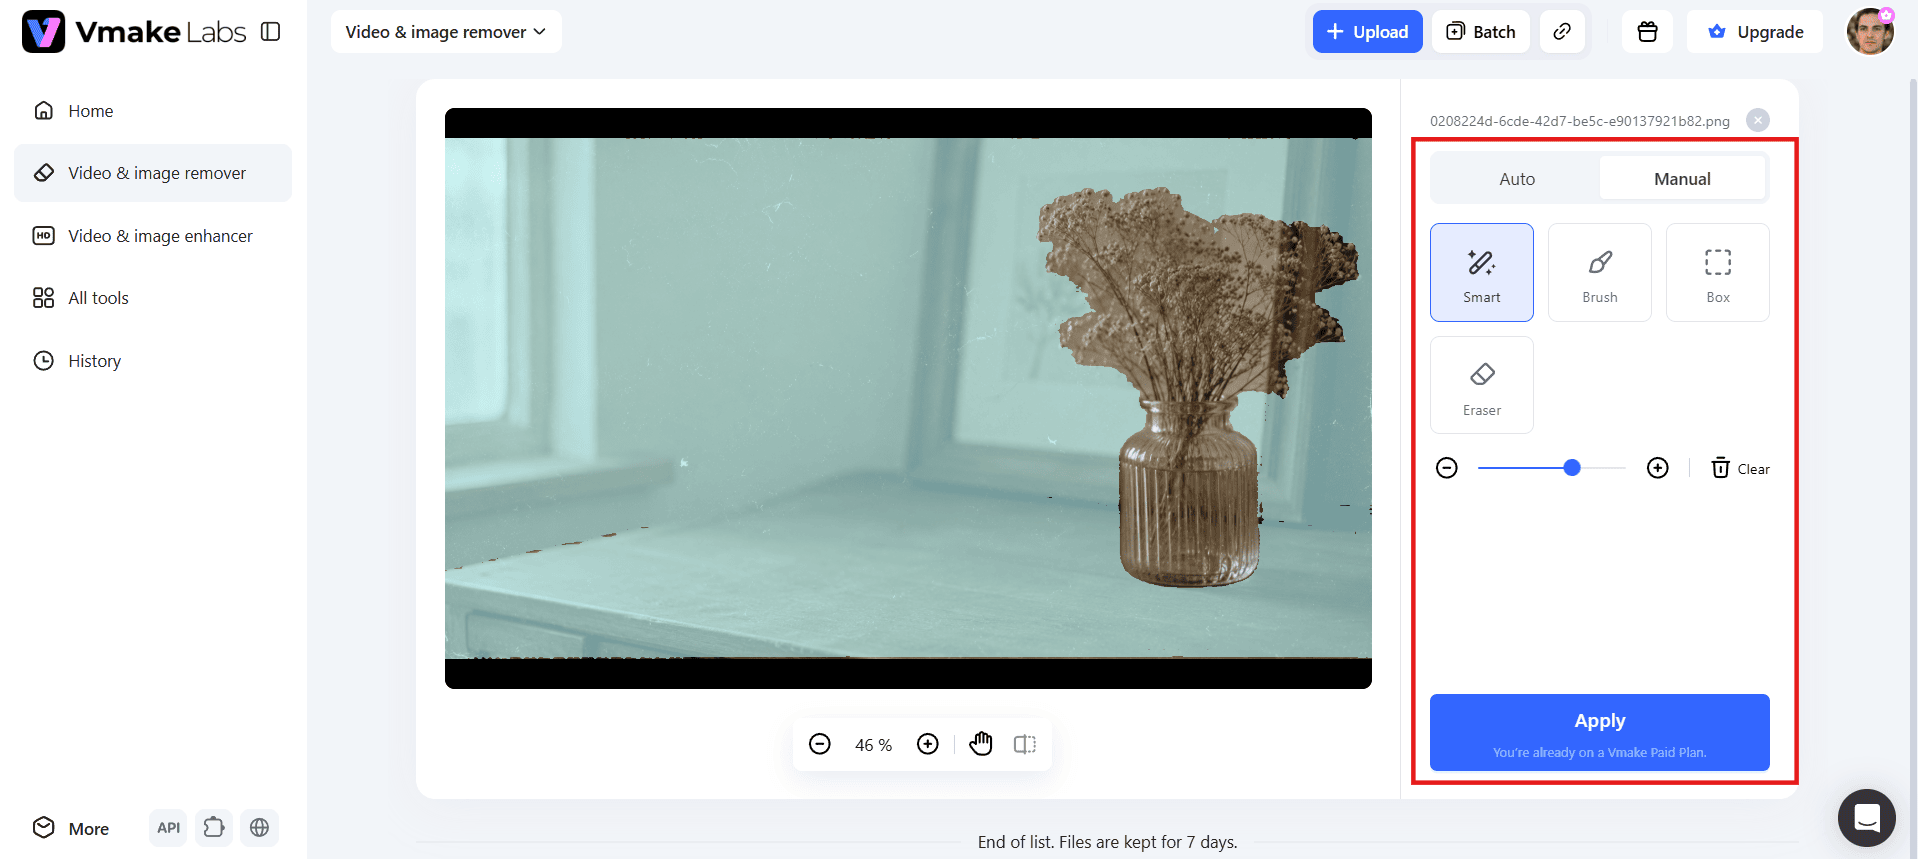Zoom in on the canvas preview
1918x859 pixels.
click(x=928, y=744)
